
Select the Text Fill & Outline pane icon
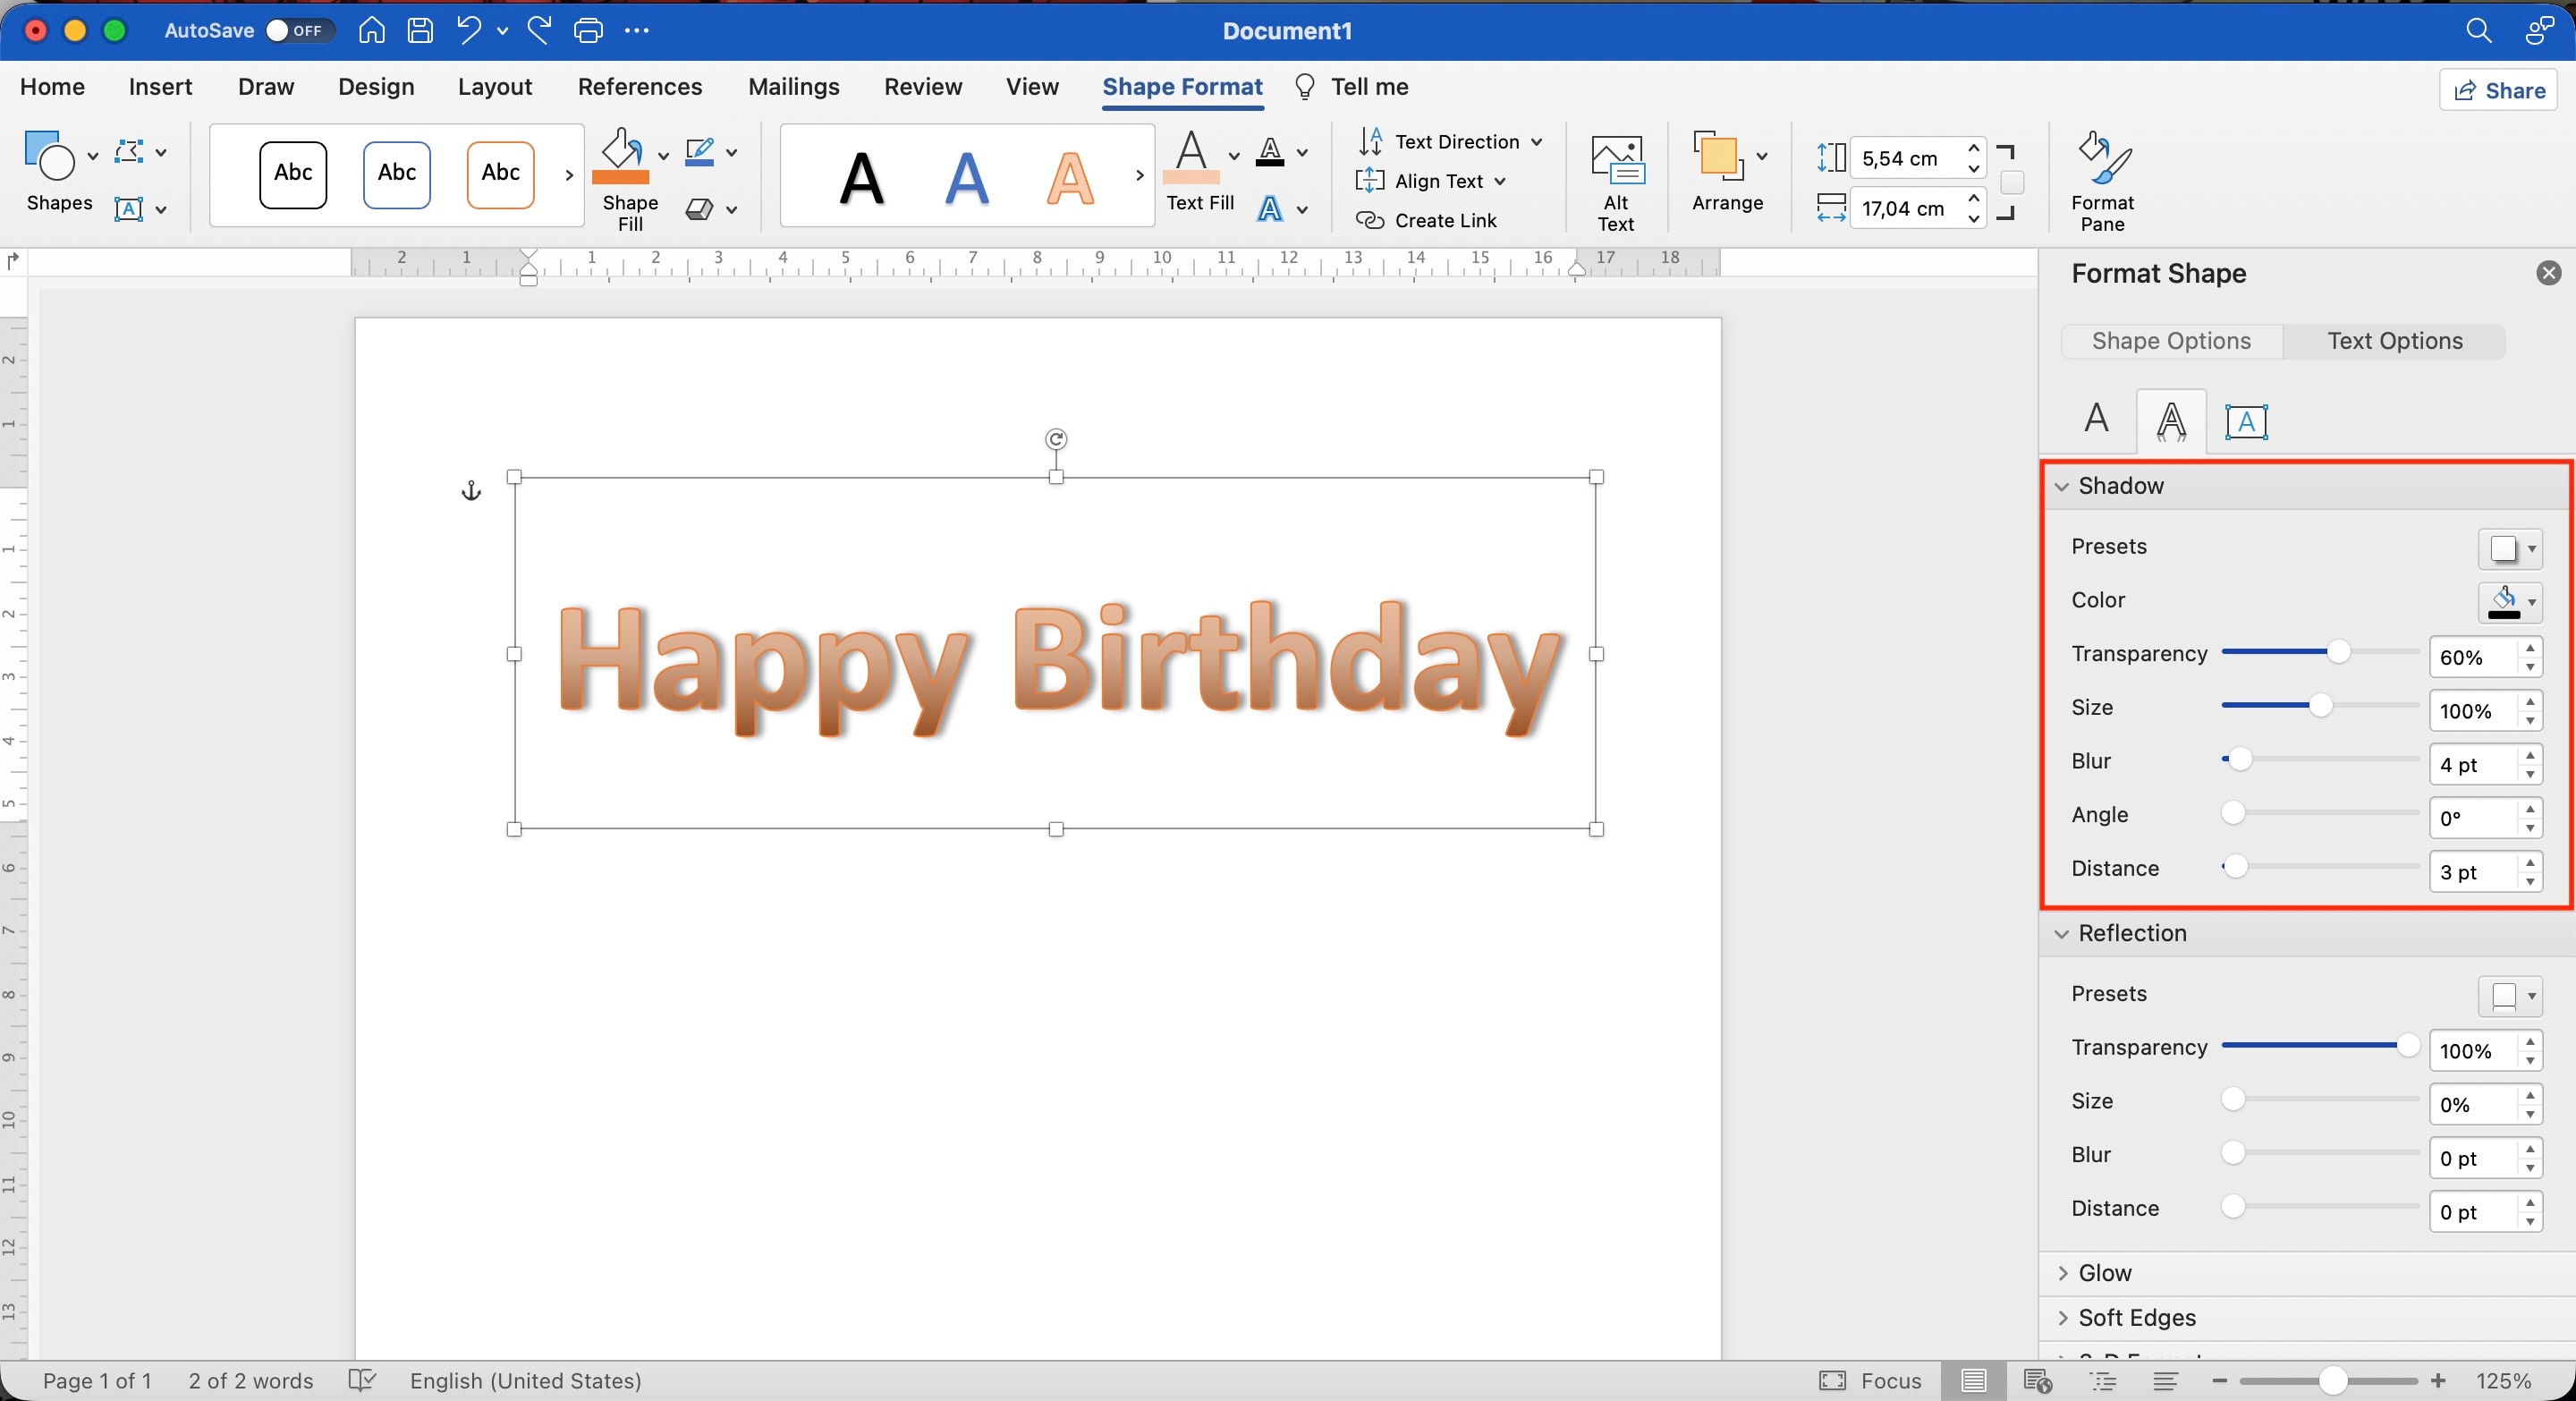click(x=2096, y=418)
